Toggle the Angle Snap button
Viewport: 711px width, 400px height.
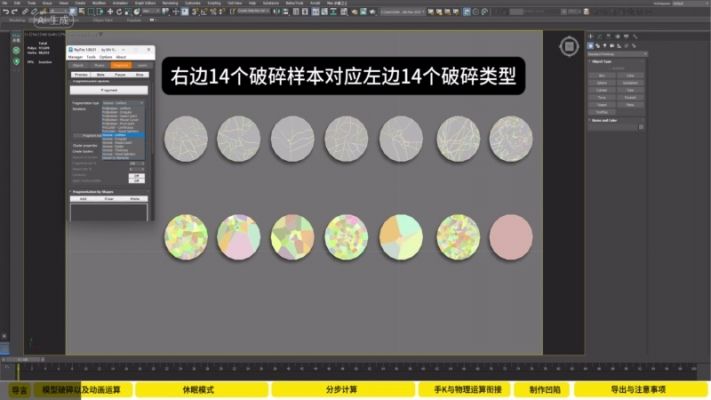[x=204, y=12]
